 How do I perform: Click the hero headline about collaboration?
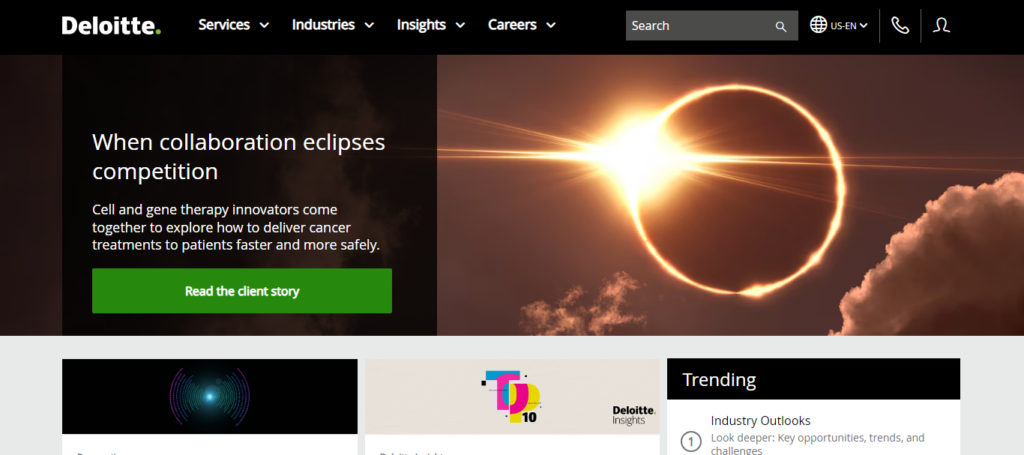238,157
